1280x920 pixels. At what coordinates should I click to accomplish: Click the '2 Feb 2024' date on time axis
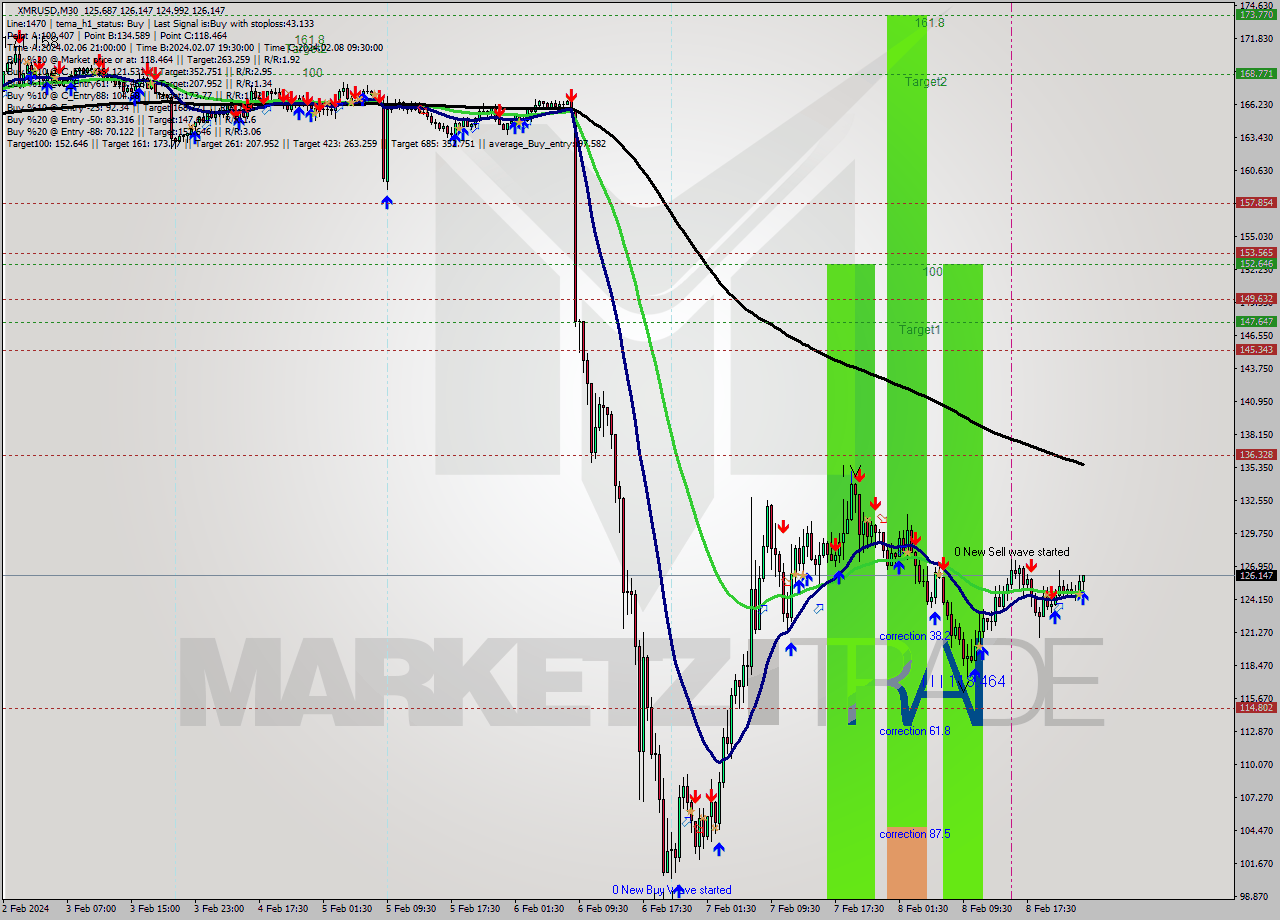25,909
